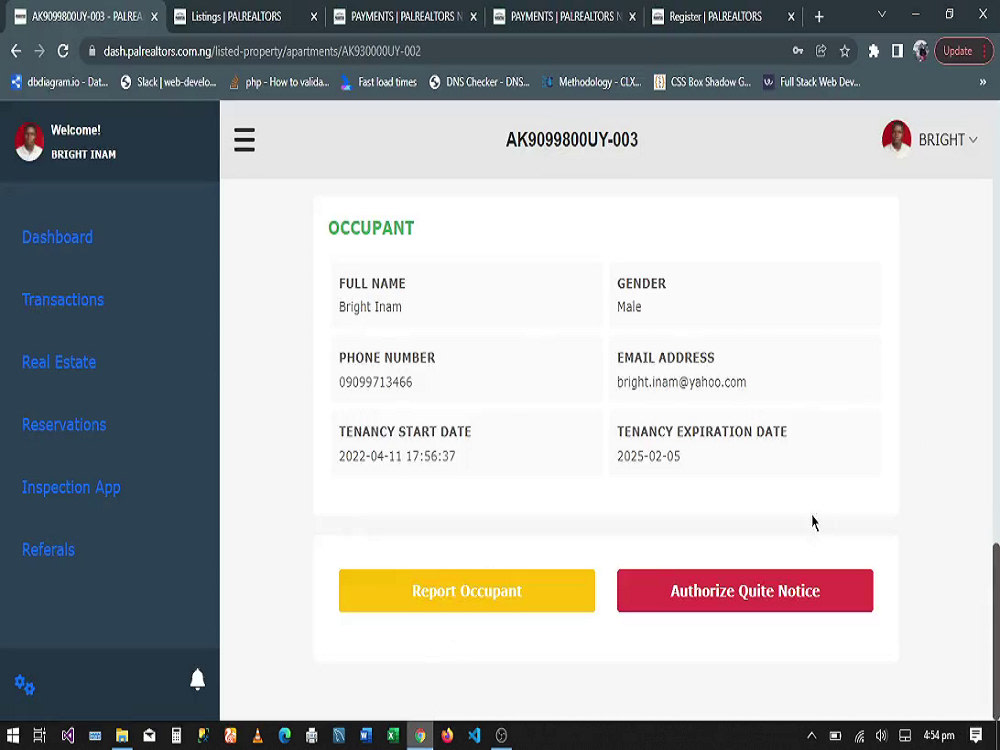Screen dimensions: 1000x750
Task: Click the password key icon in address bar
Action: (798, 51)
